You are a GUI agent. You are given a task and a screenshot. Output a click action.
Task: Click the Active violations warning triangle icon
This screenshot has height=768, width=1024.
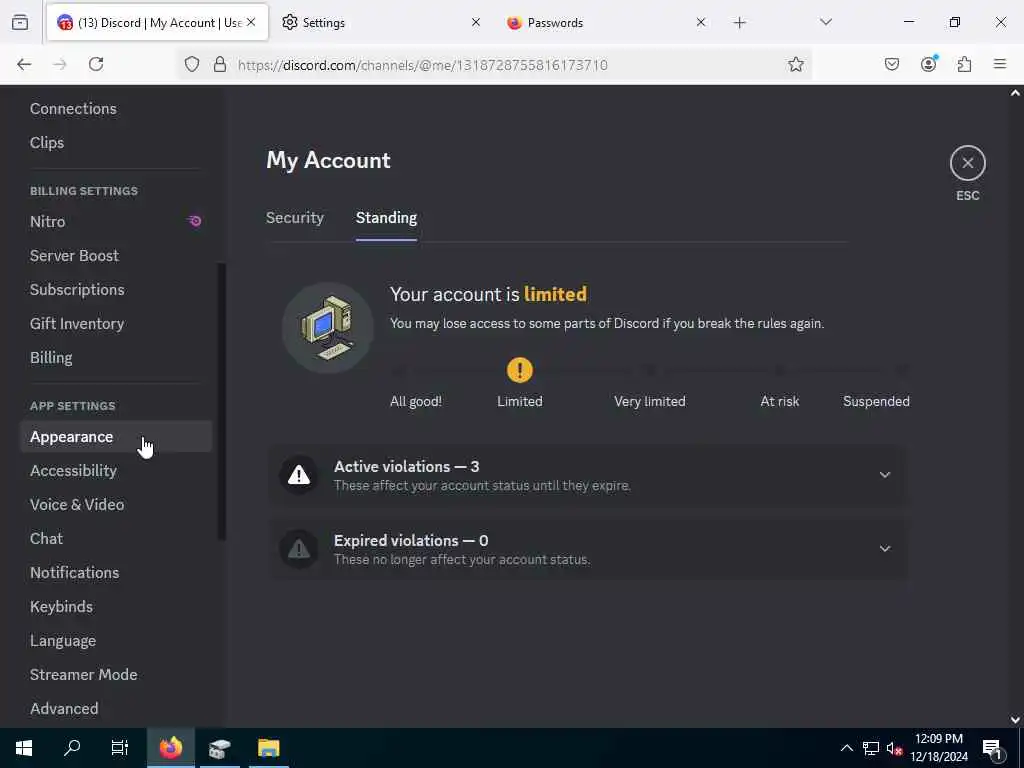click(x=299, y=475)
